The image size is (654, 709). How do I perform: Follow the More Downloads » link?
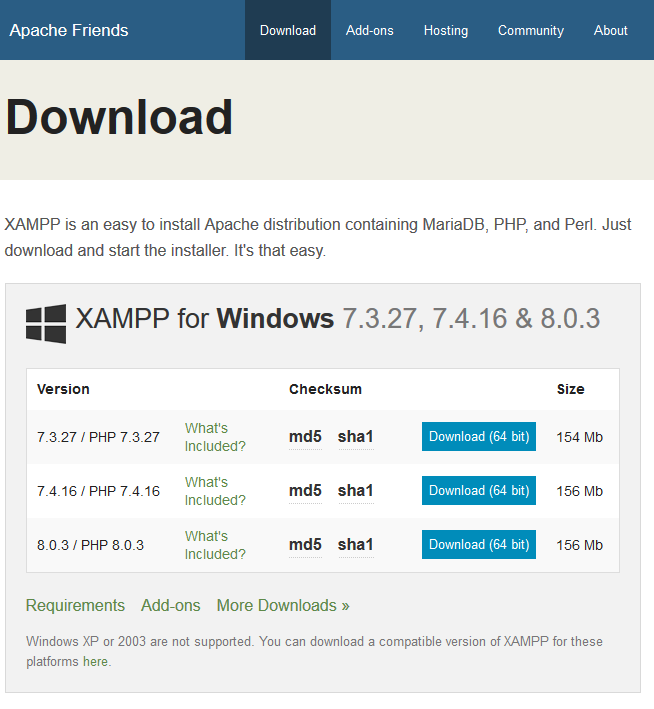[283, 605]
